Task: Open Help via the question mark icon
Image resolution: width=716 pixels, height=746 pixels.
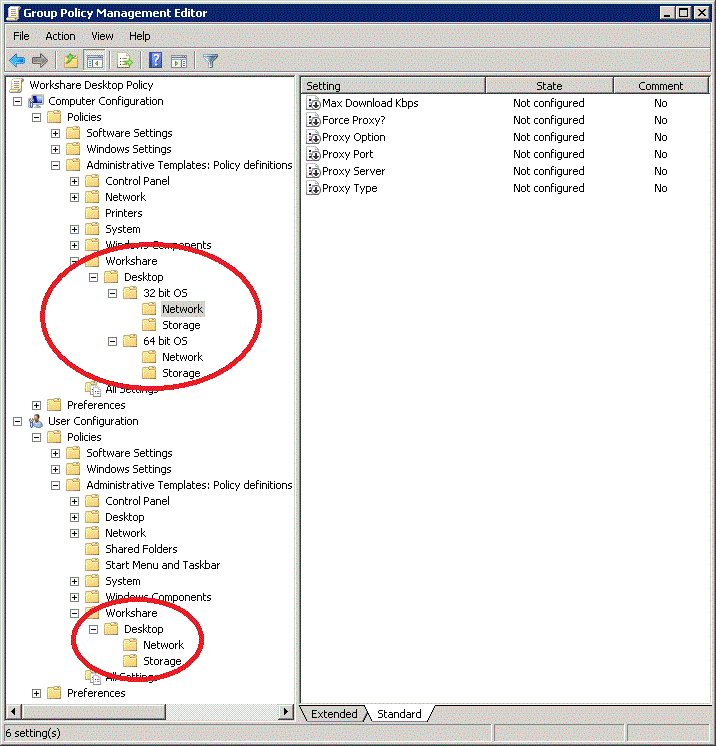Action: click(156, 60)
